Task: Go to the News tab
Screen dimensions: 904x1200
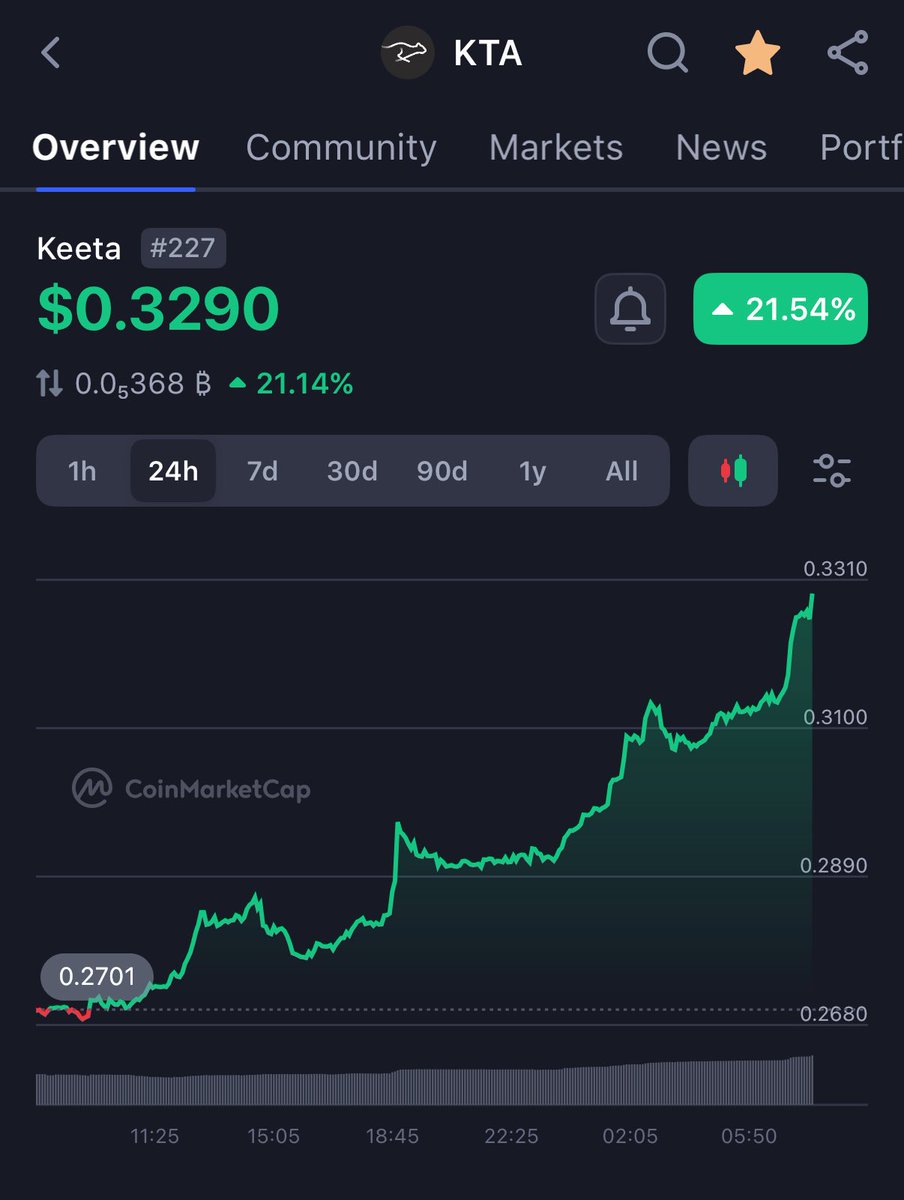Action: click(721, 148)
